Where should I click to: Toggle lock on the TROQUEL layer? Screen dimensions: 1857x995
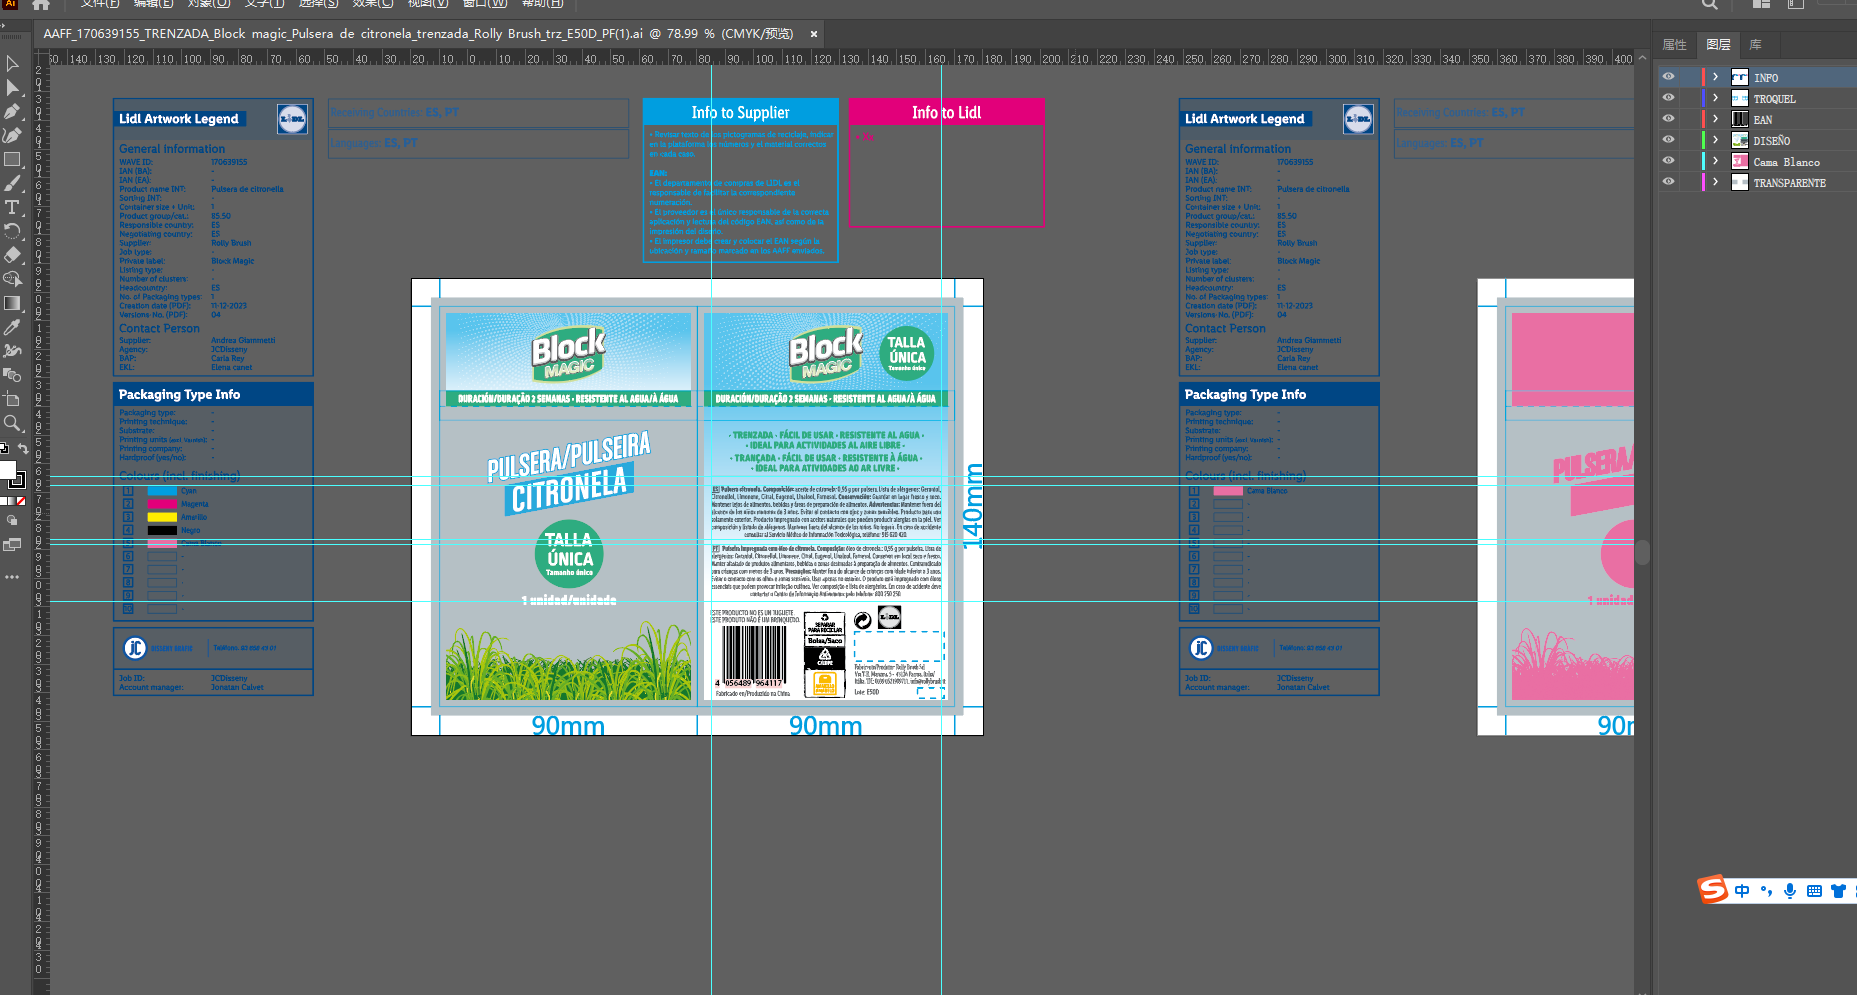click(x=1689, y=98)
